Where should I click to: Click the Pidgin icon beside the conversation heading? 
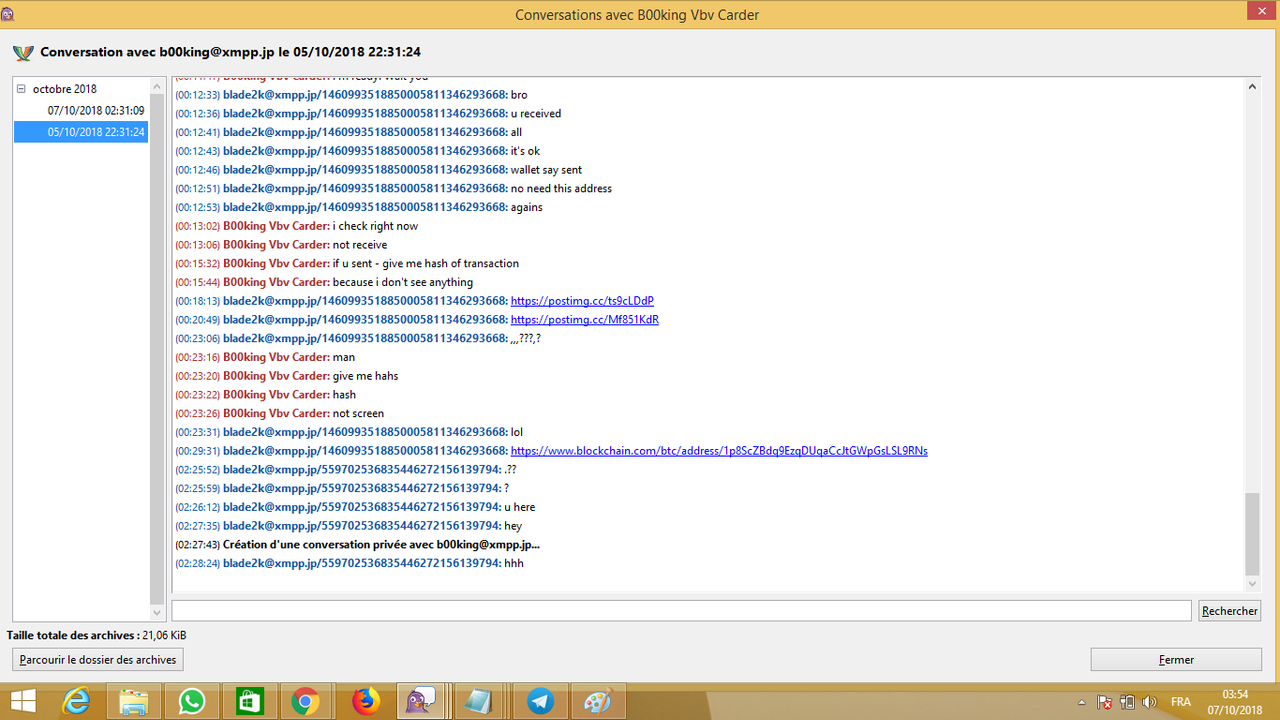[x=23, y=53]
